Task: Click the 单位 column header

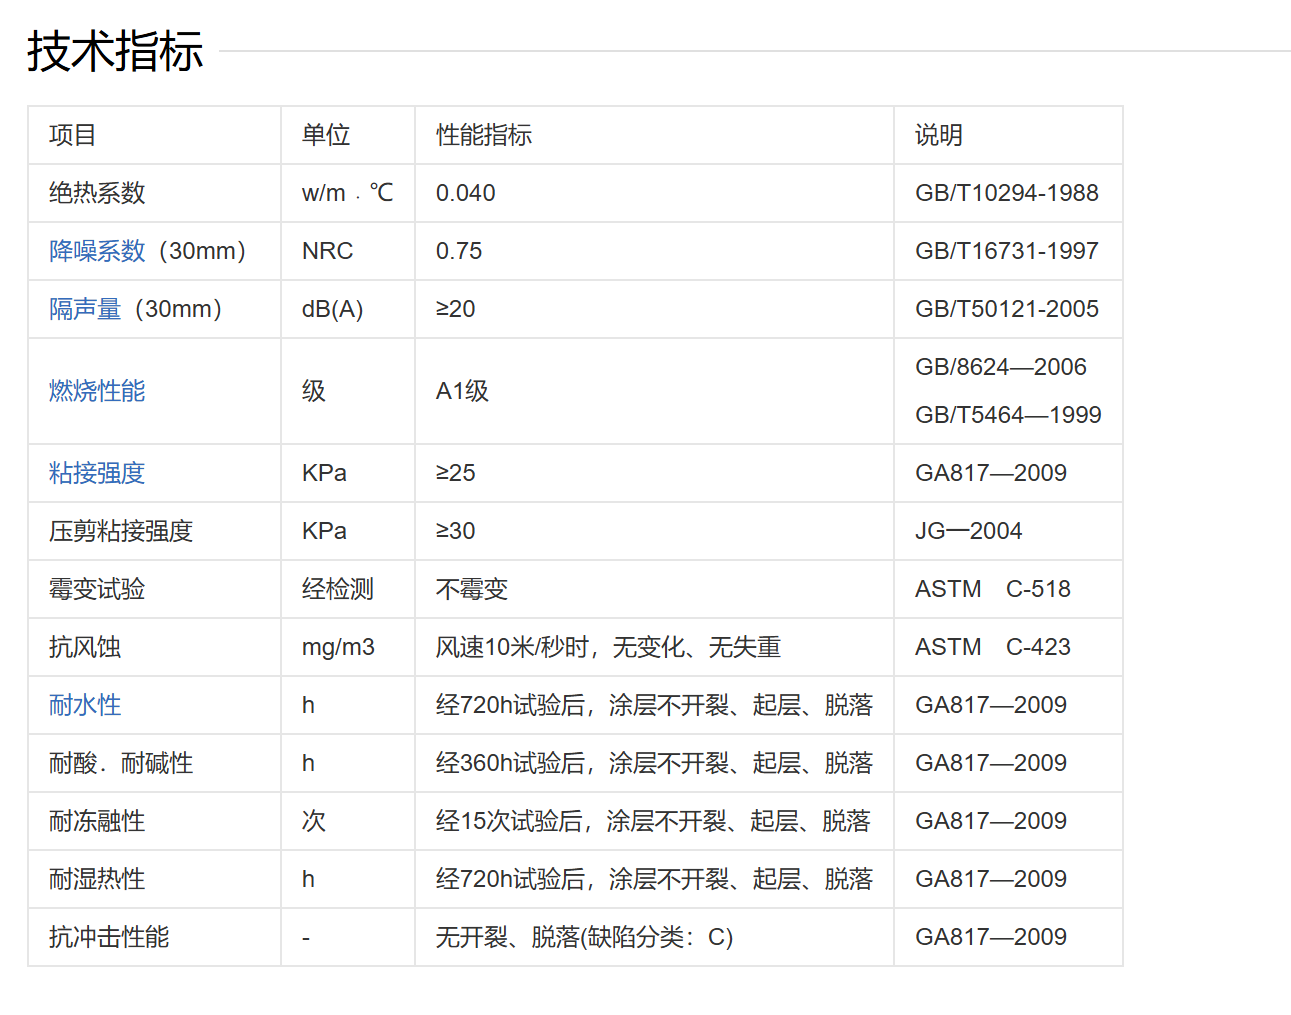Action: (326, 135)
